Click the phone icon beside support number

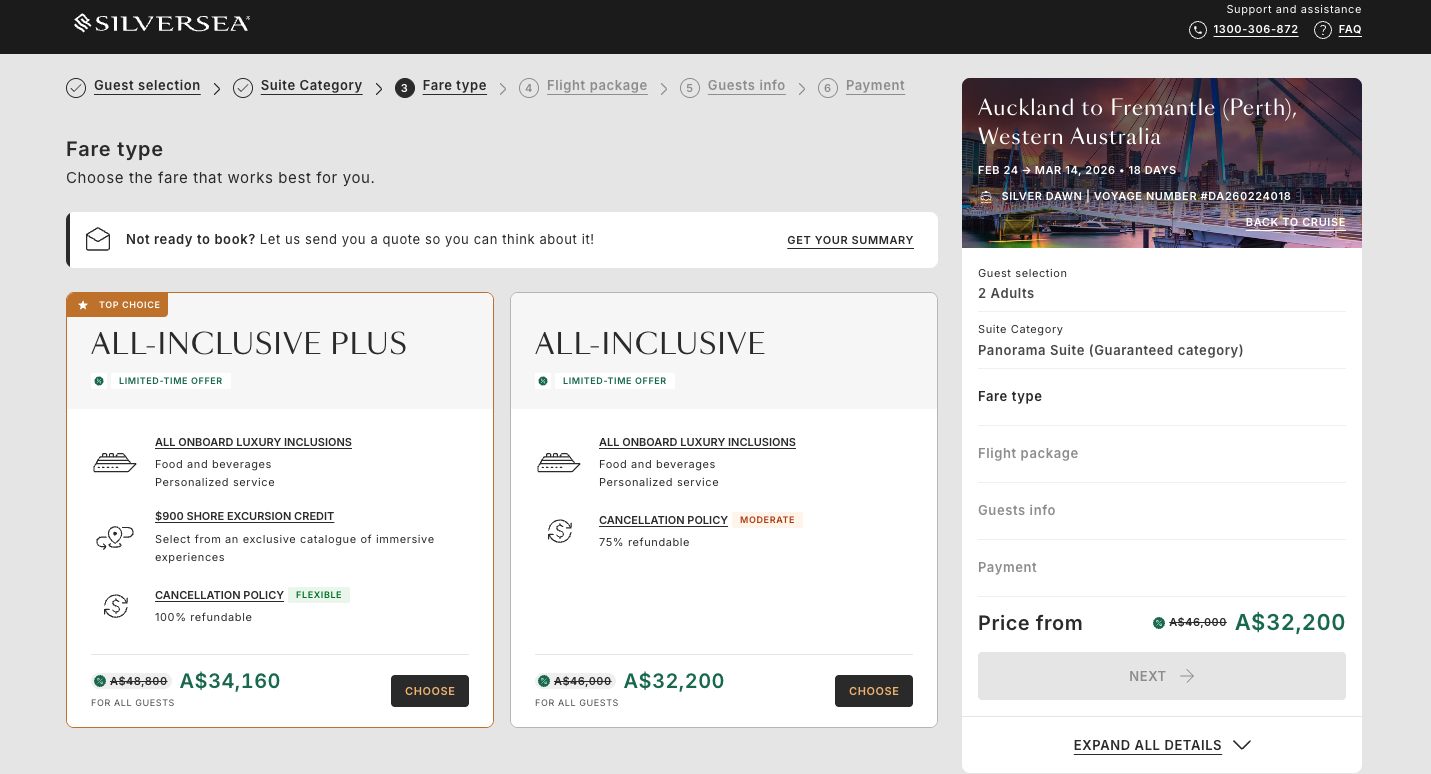pyautogui.click(x=1197, y=30)
